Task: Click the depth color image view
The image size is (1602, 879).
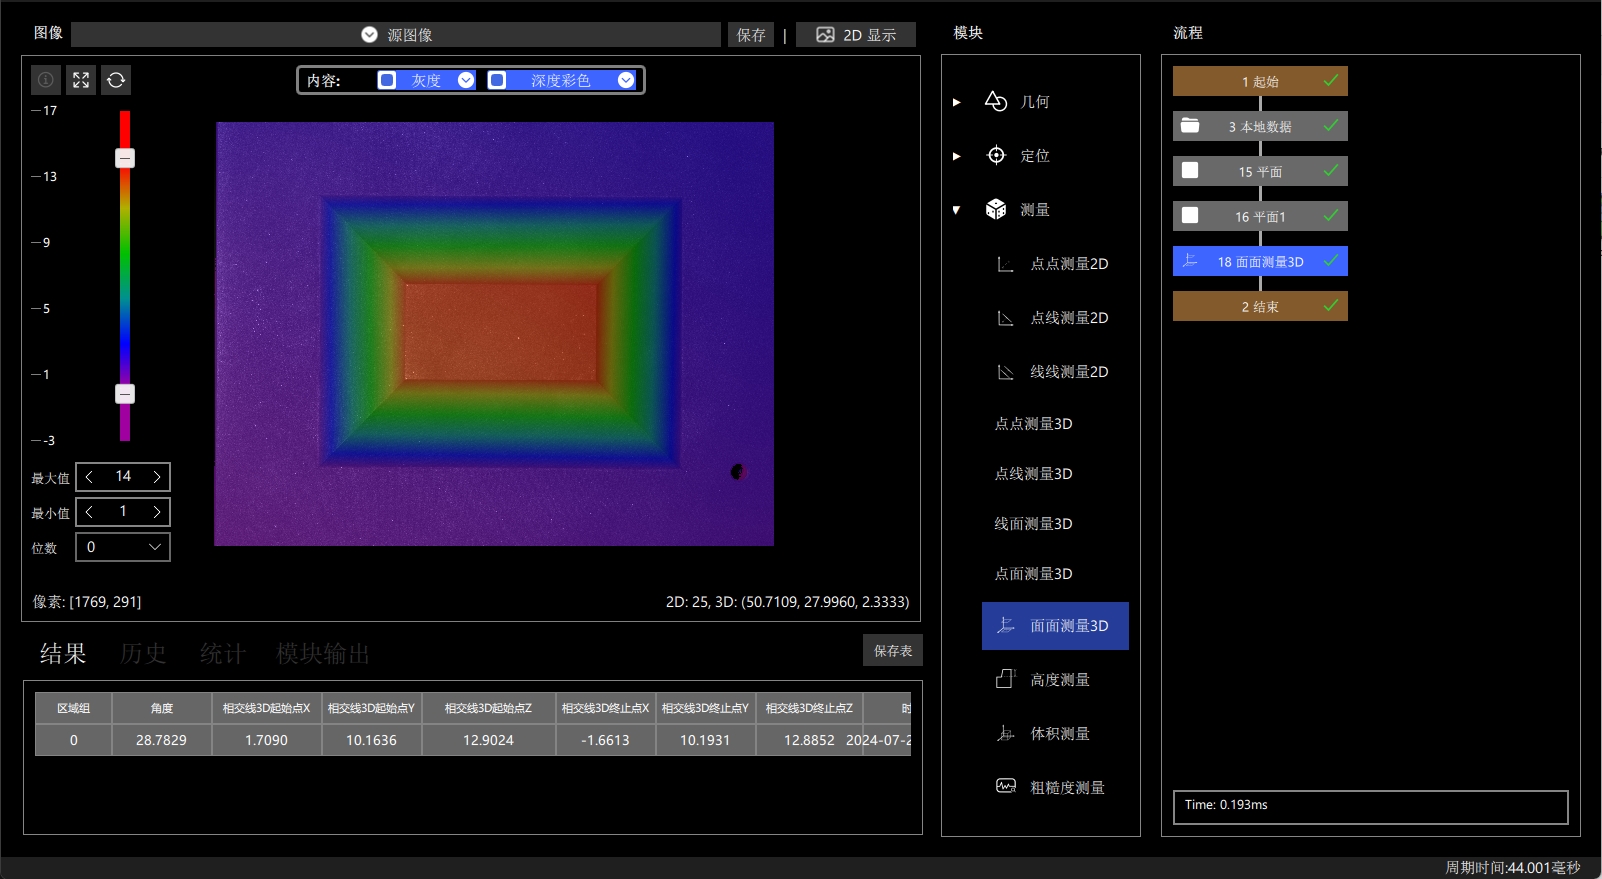Action: point(494,334)
